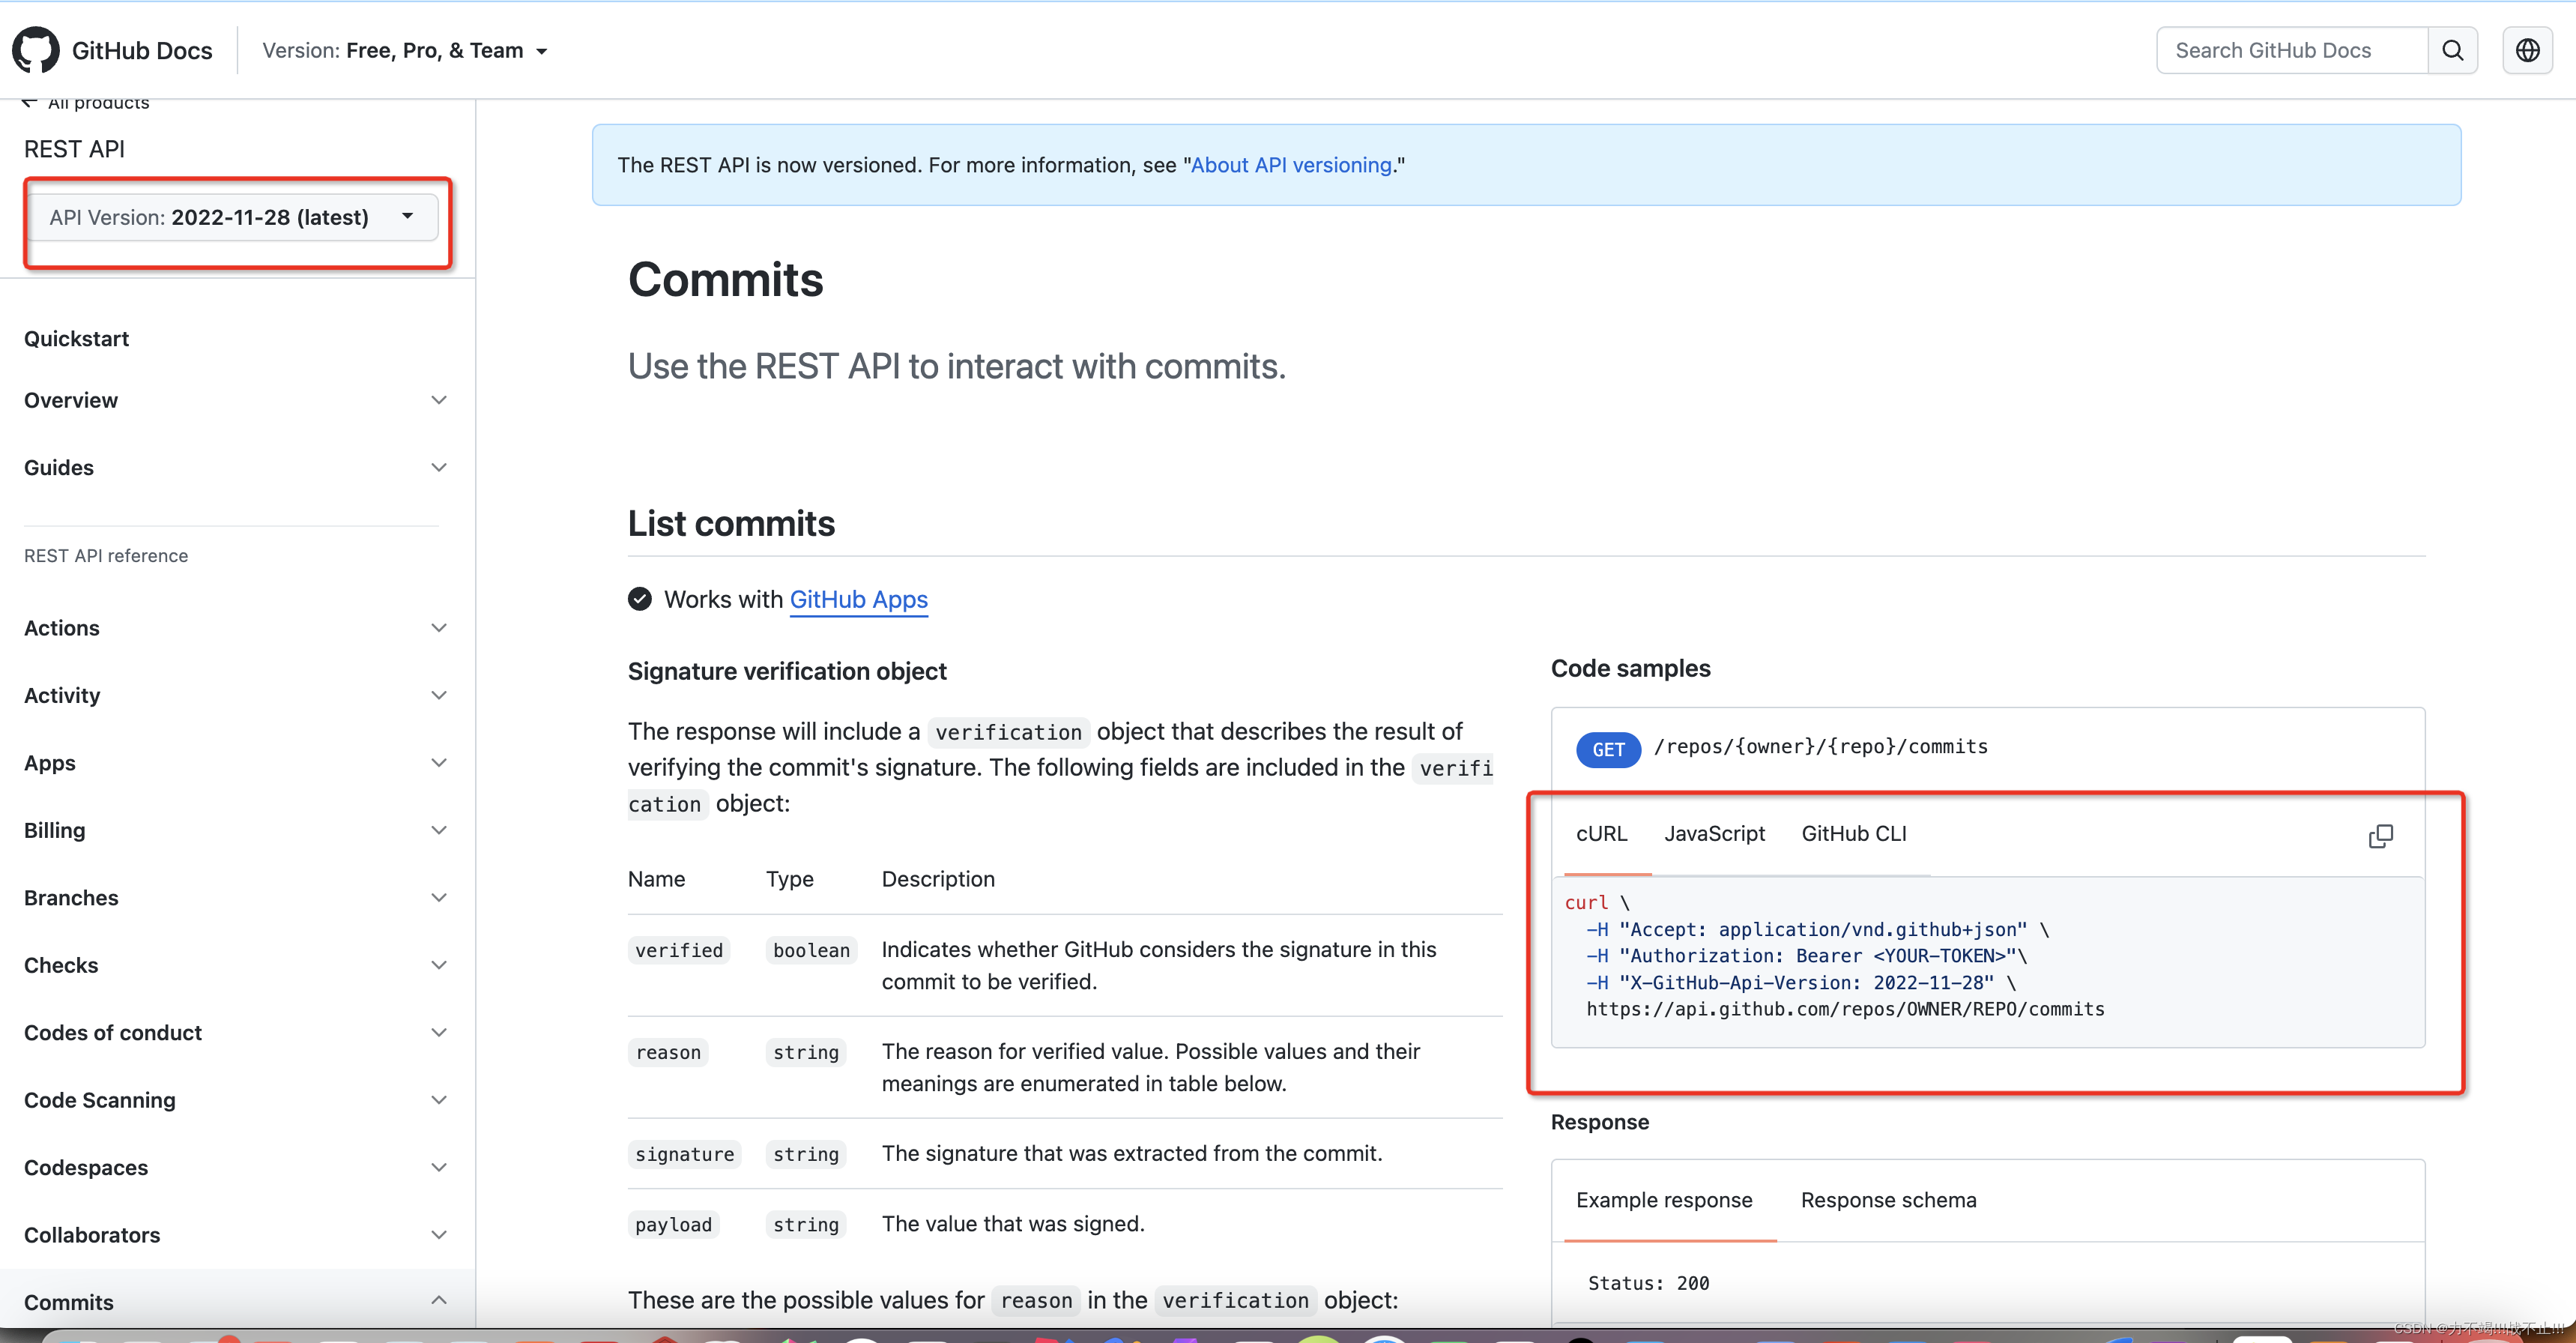The width and height of the screenshot is (2576, 1343).
Task: Click the 'payload' name cell
Action: [673, 1225]
